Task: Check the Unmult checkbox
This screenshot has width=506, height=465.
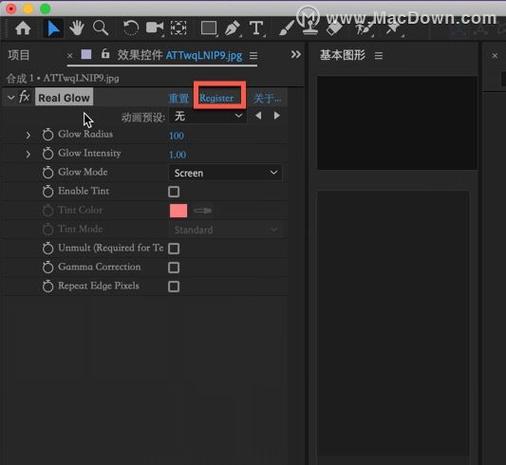Action: point(174,248)
